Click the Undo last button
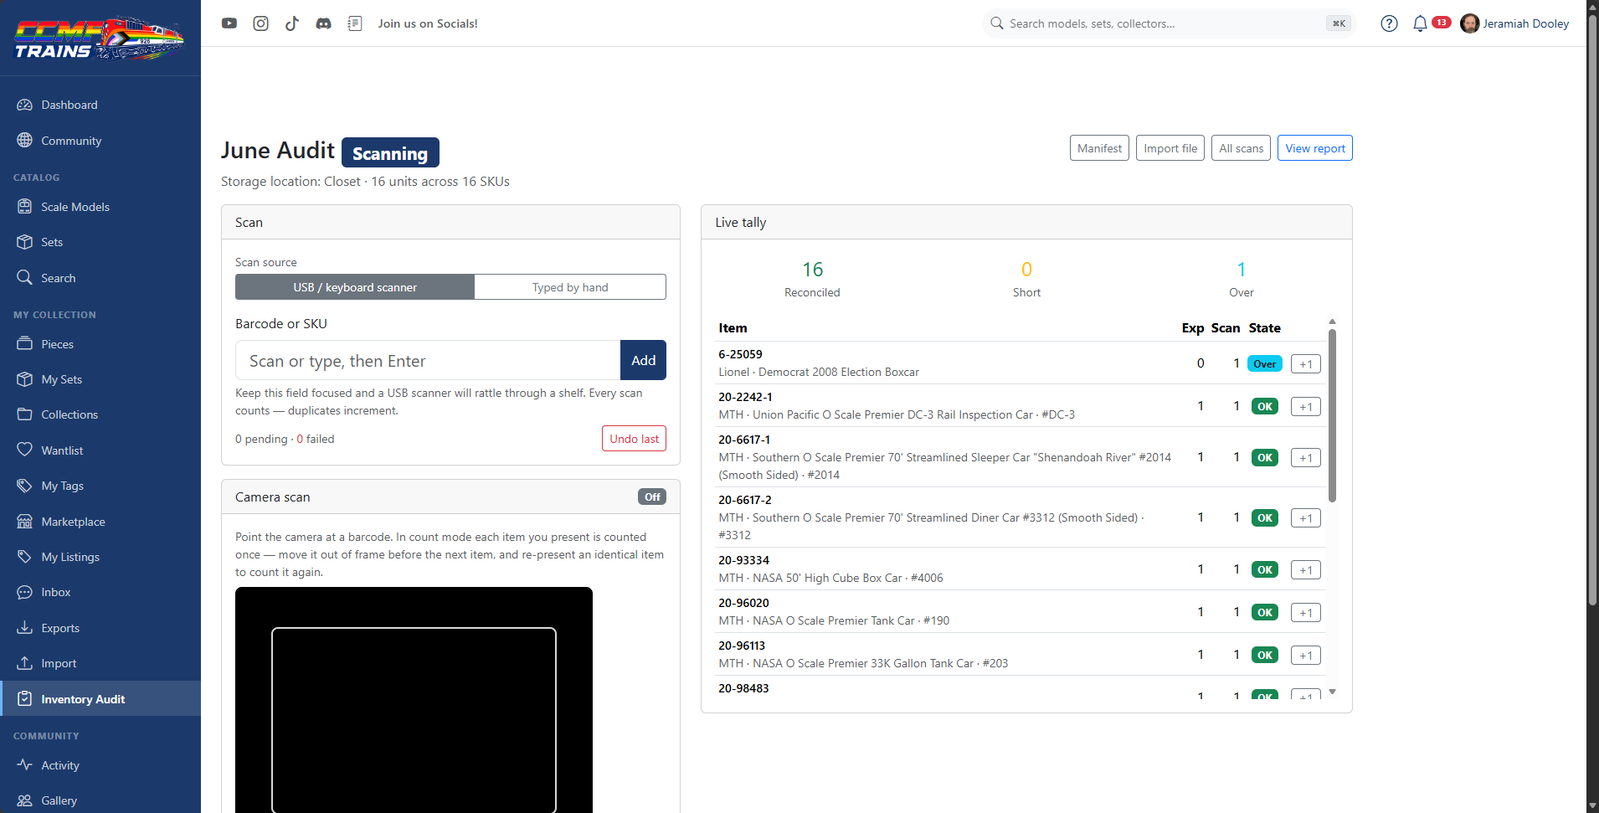The width and height of the screenshot is (1599, 813). point(634,439)
